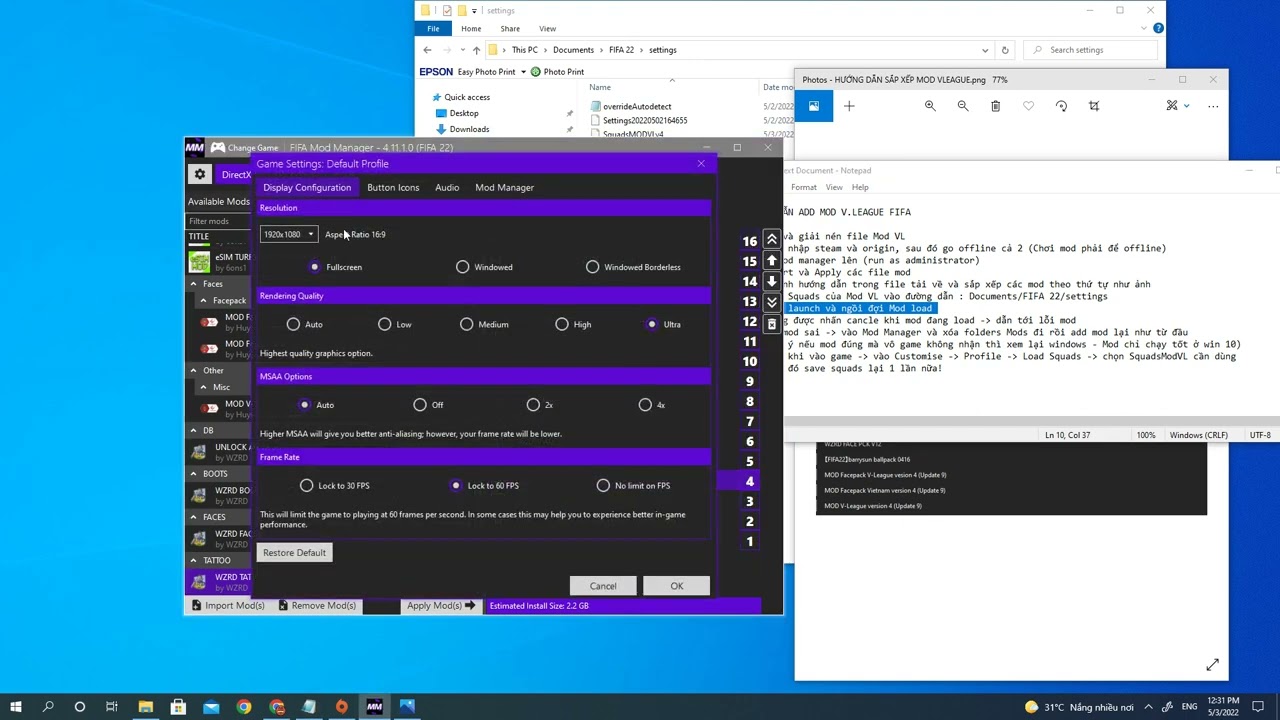
Task: Choose No limit on FPS
Action: 633,485
